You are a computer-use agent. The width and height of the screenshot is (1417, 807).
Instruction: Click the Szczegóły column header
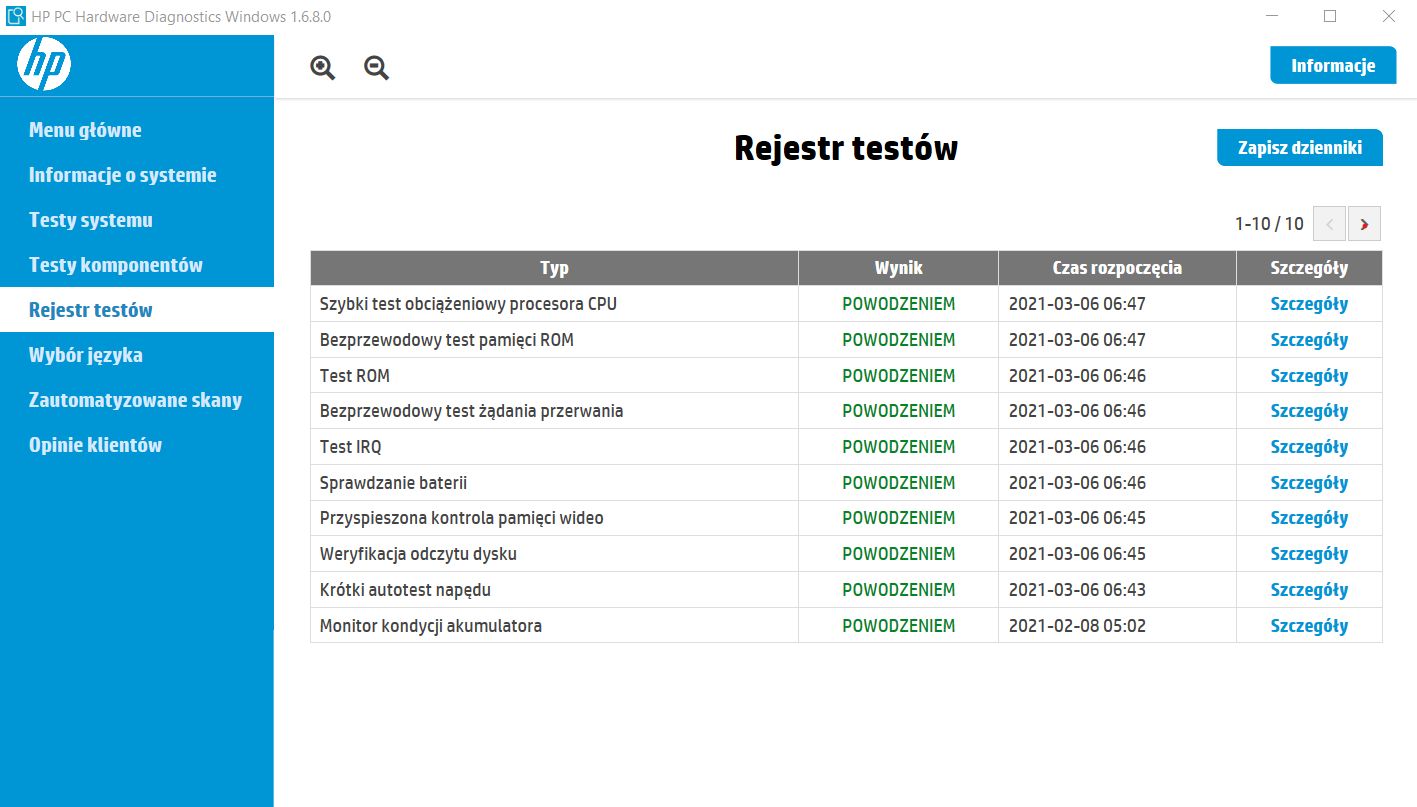[1309, 268]
